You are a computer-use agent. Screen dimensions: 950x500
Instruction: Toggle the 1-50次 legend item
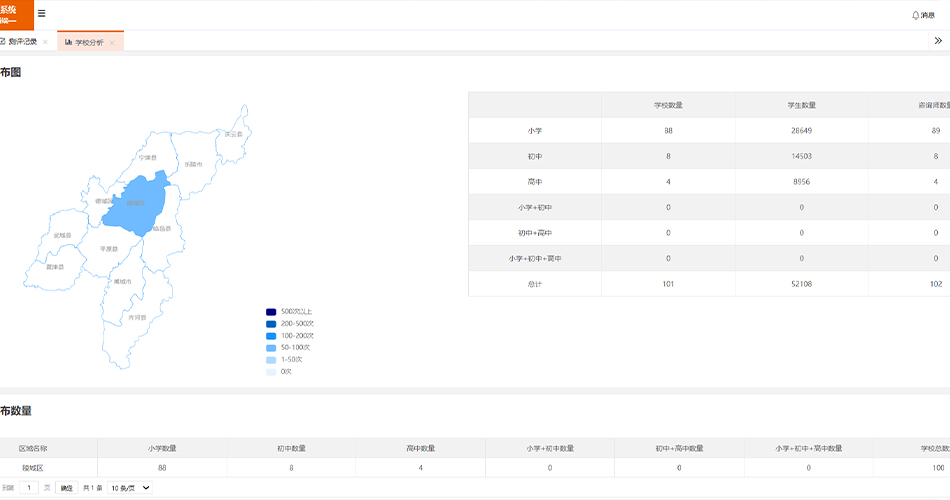coord(291,359)
